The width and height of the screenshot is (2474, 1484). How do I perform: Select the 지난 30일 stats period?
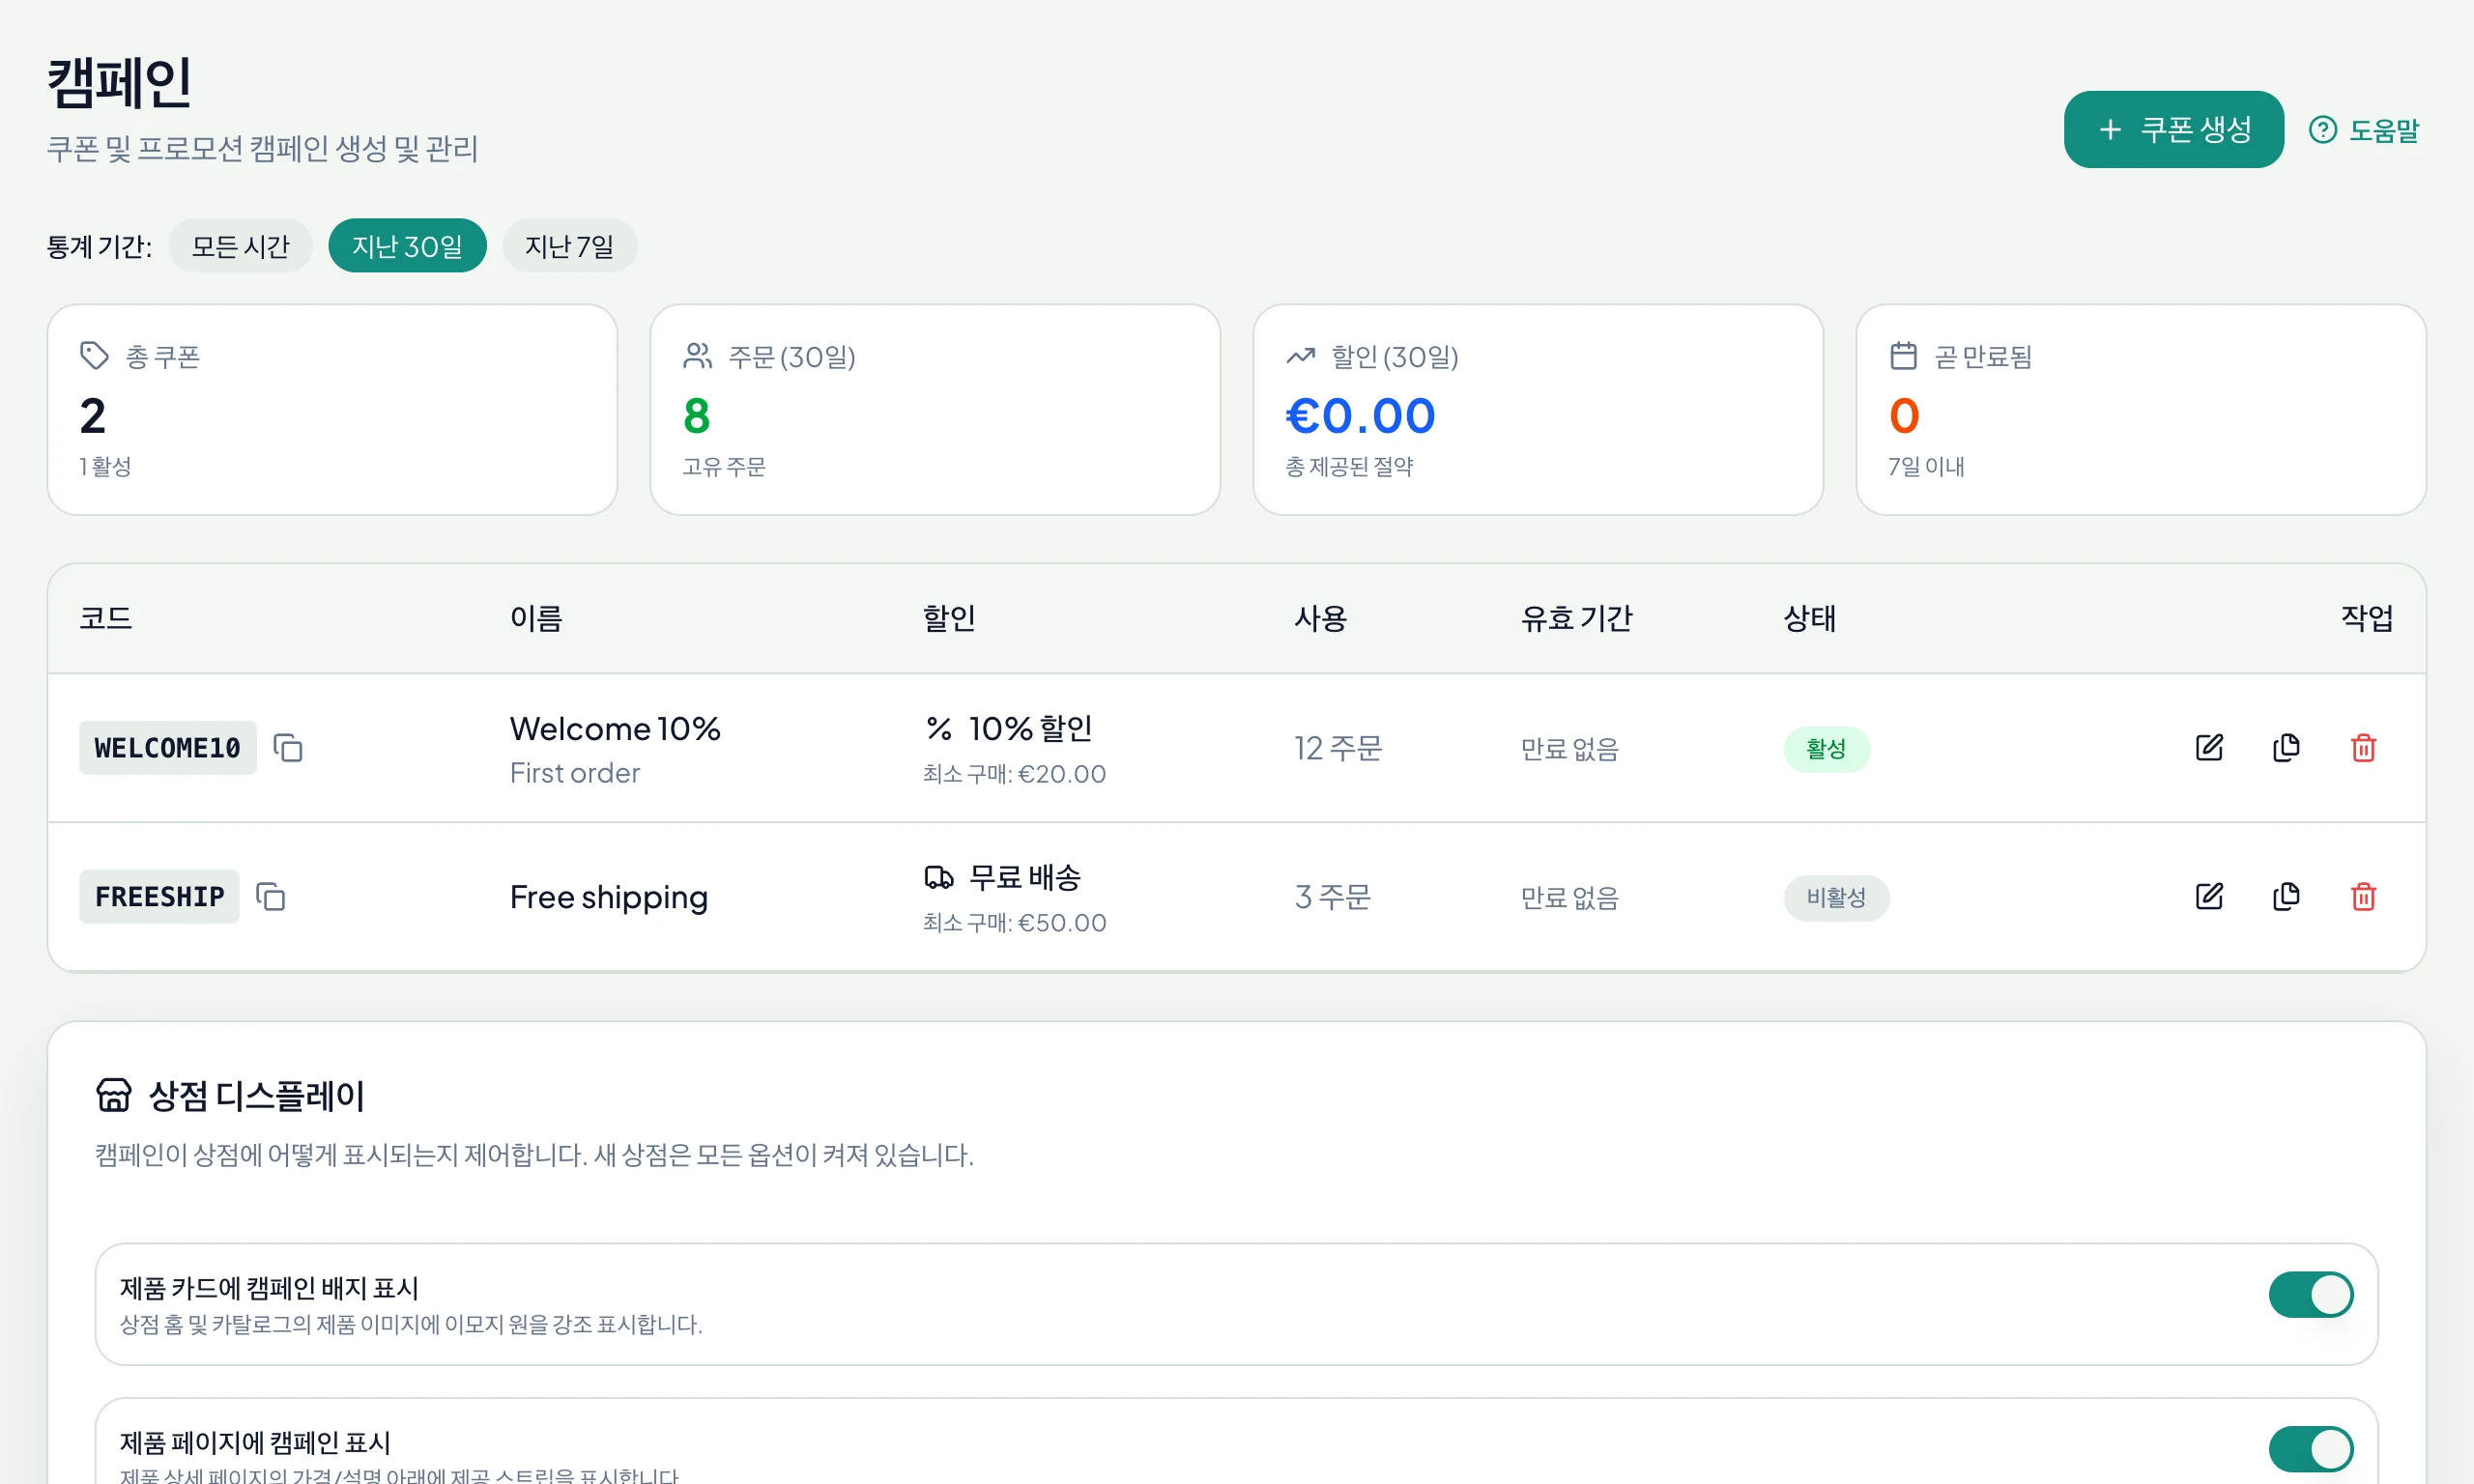click(407, 246)
